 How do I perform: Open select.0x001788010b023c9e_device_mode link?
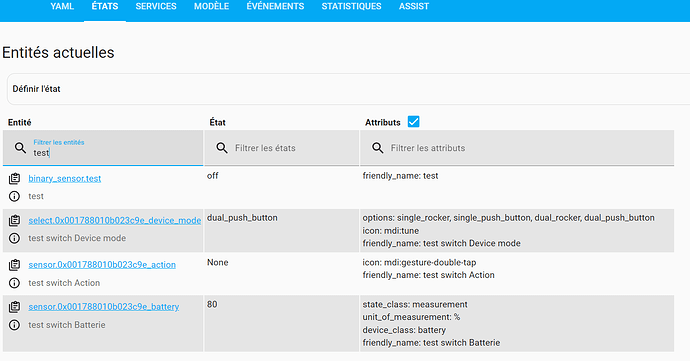coord(115,220)
